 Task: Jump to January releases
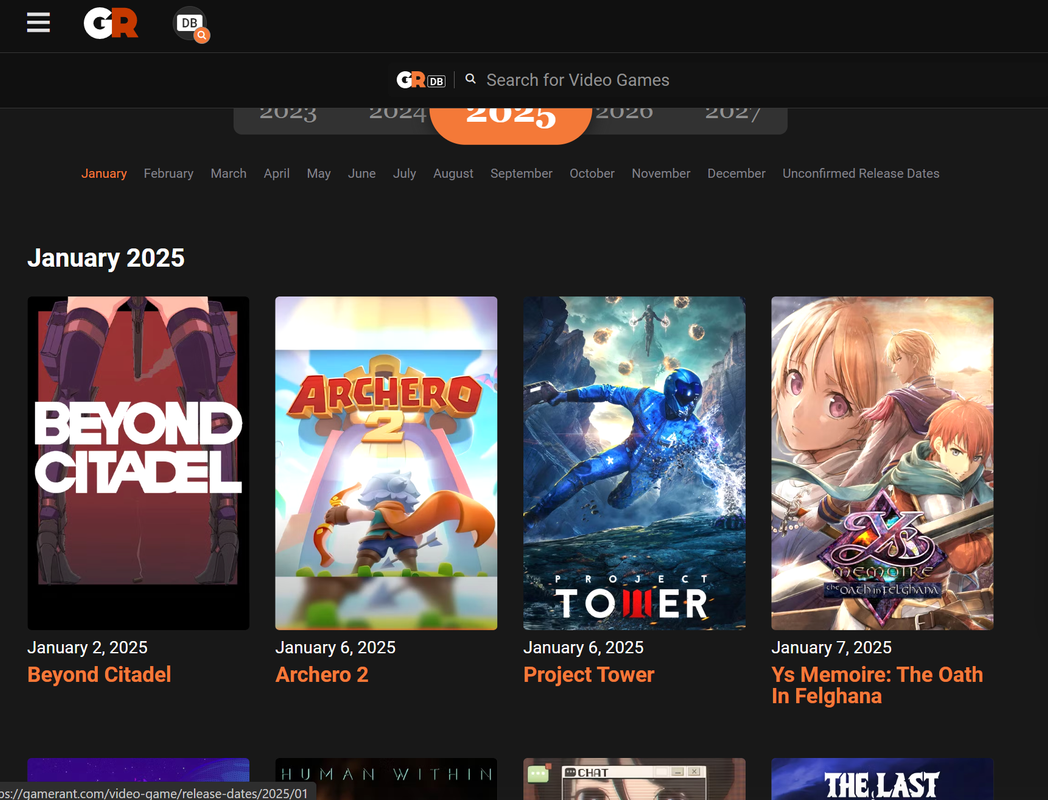point(104,174)
